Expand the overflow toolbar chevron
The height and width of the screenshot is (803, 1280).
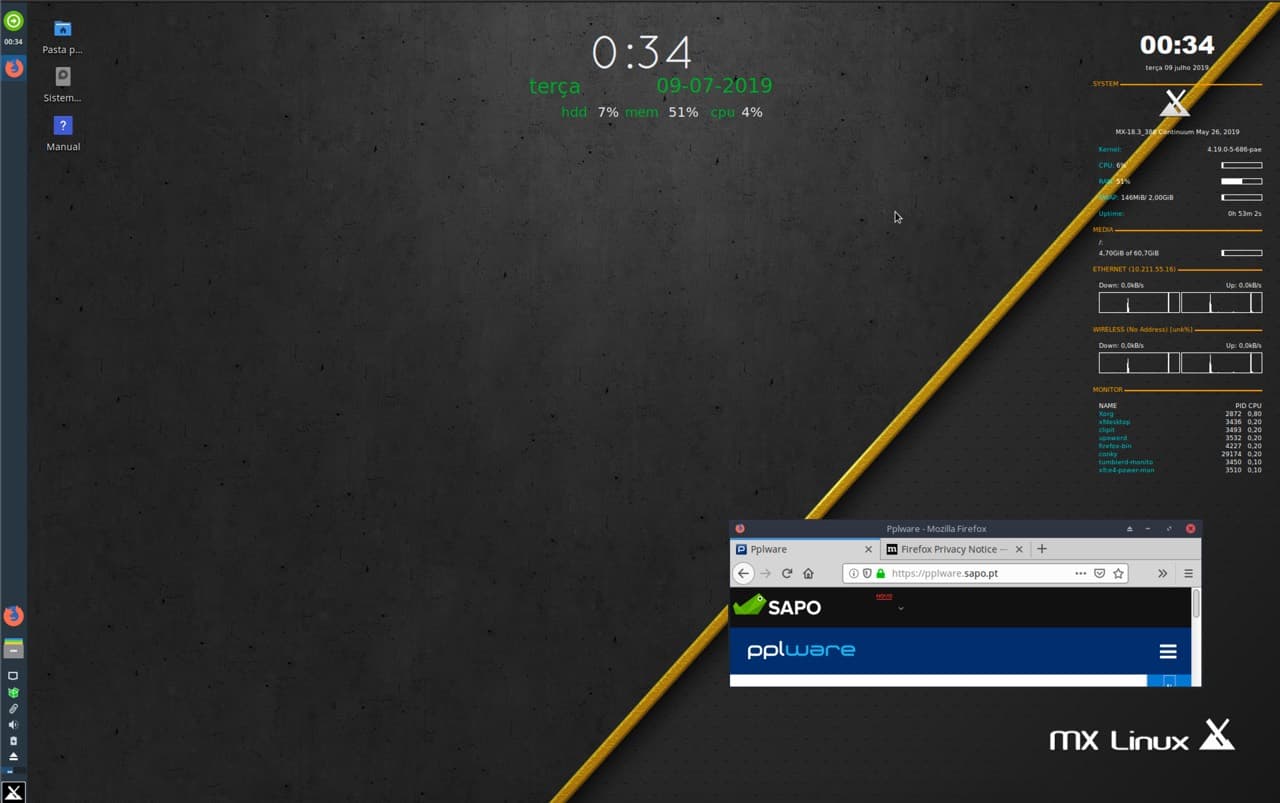[x=1162, y=573]
